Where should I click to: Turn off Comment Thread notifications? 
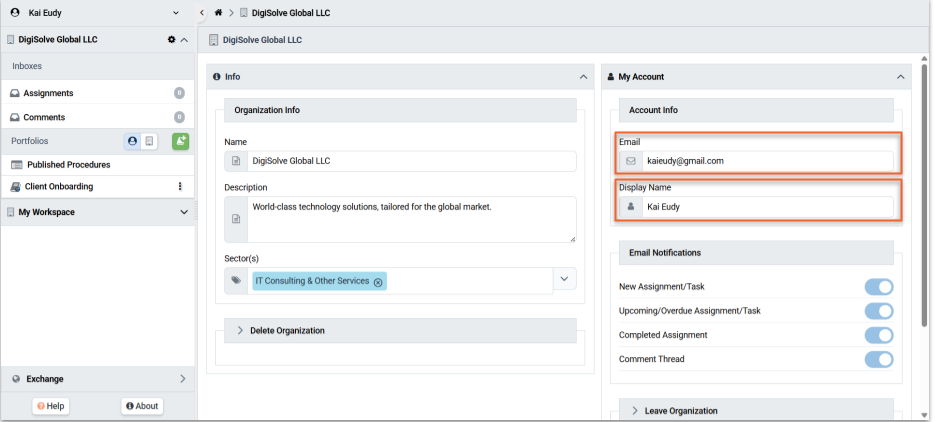878,359
